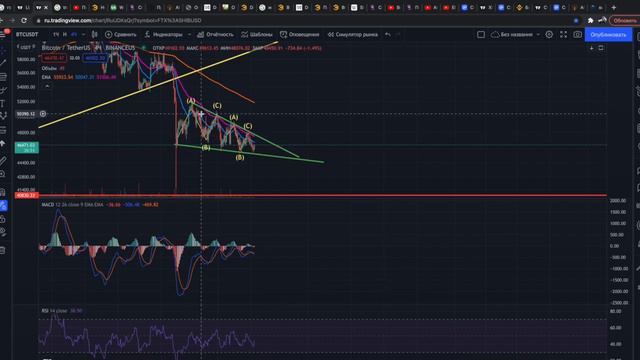The height and width of the screenshot is (360, 640).
Task: Click the red 40800 price label
Action: pos(27,196)
